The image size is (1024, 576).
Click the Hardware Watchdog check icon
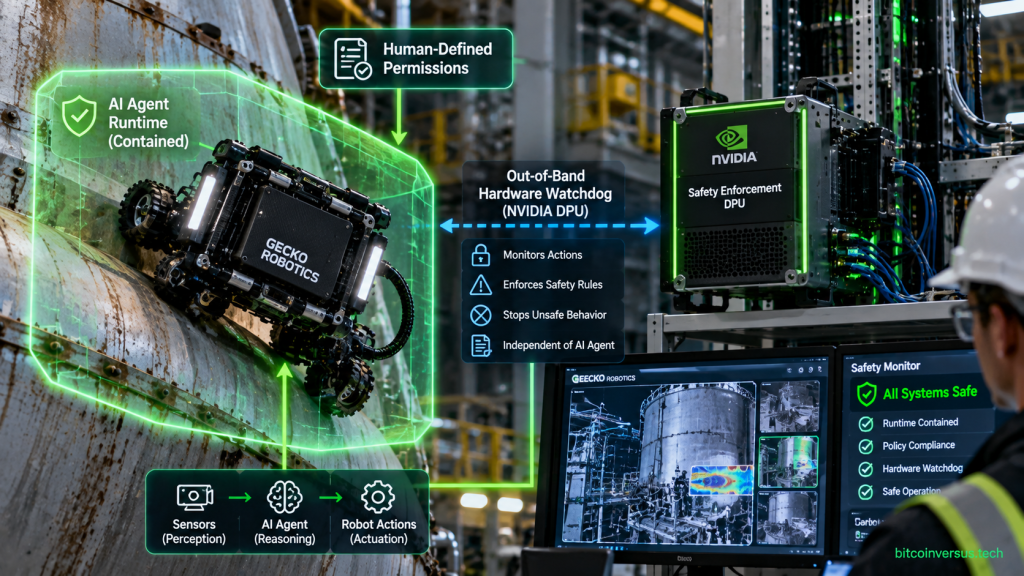(866, 469)
